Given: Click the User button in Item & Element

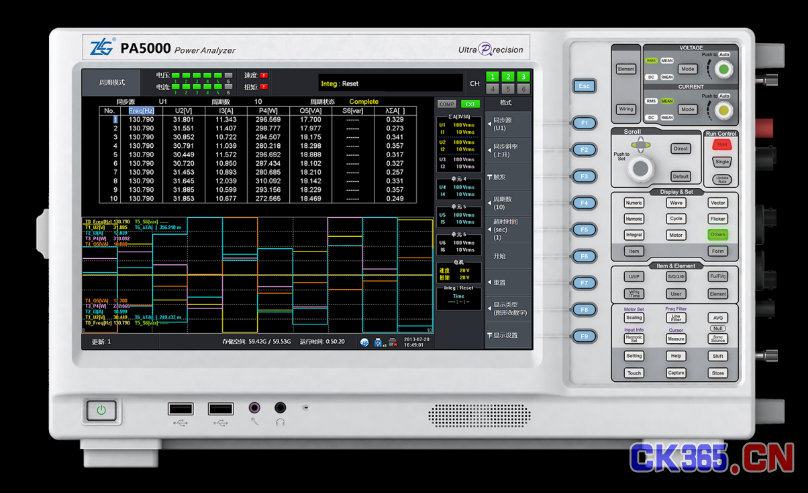Looking at the screenshot, I should click(676, 294).
